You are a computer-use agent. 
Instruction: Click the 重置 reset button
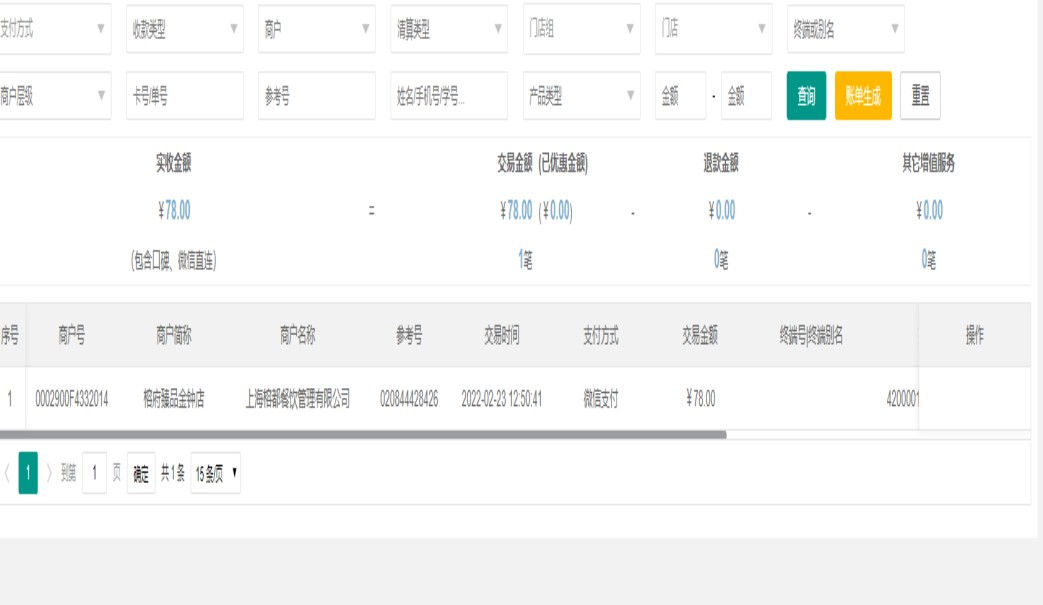point(919,96)
